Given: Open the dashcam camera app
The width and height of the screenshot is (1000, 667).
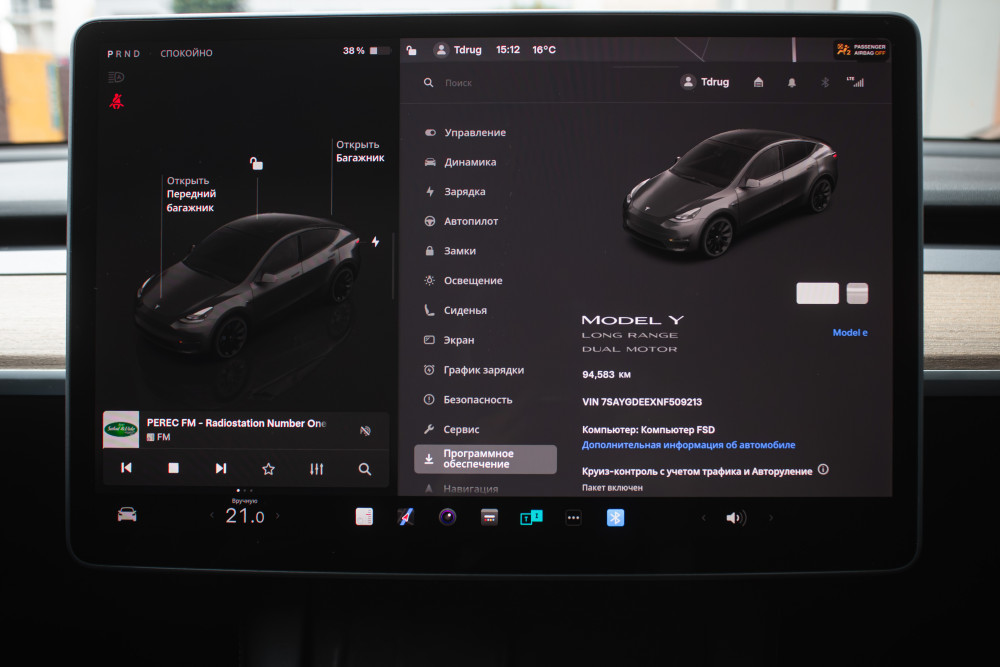Looking at the screenshot, I should [x=448, y=517].
